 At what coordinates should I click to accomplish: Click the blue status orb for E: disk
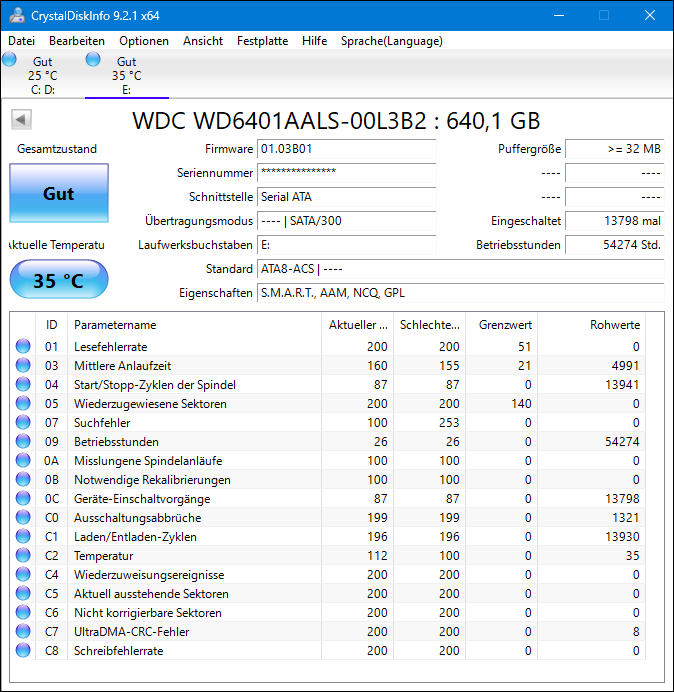pos(93,59)
